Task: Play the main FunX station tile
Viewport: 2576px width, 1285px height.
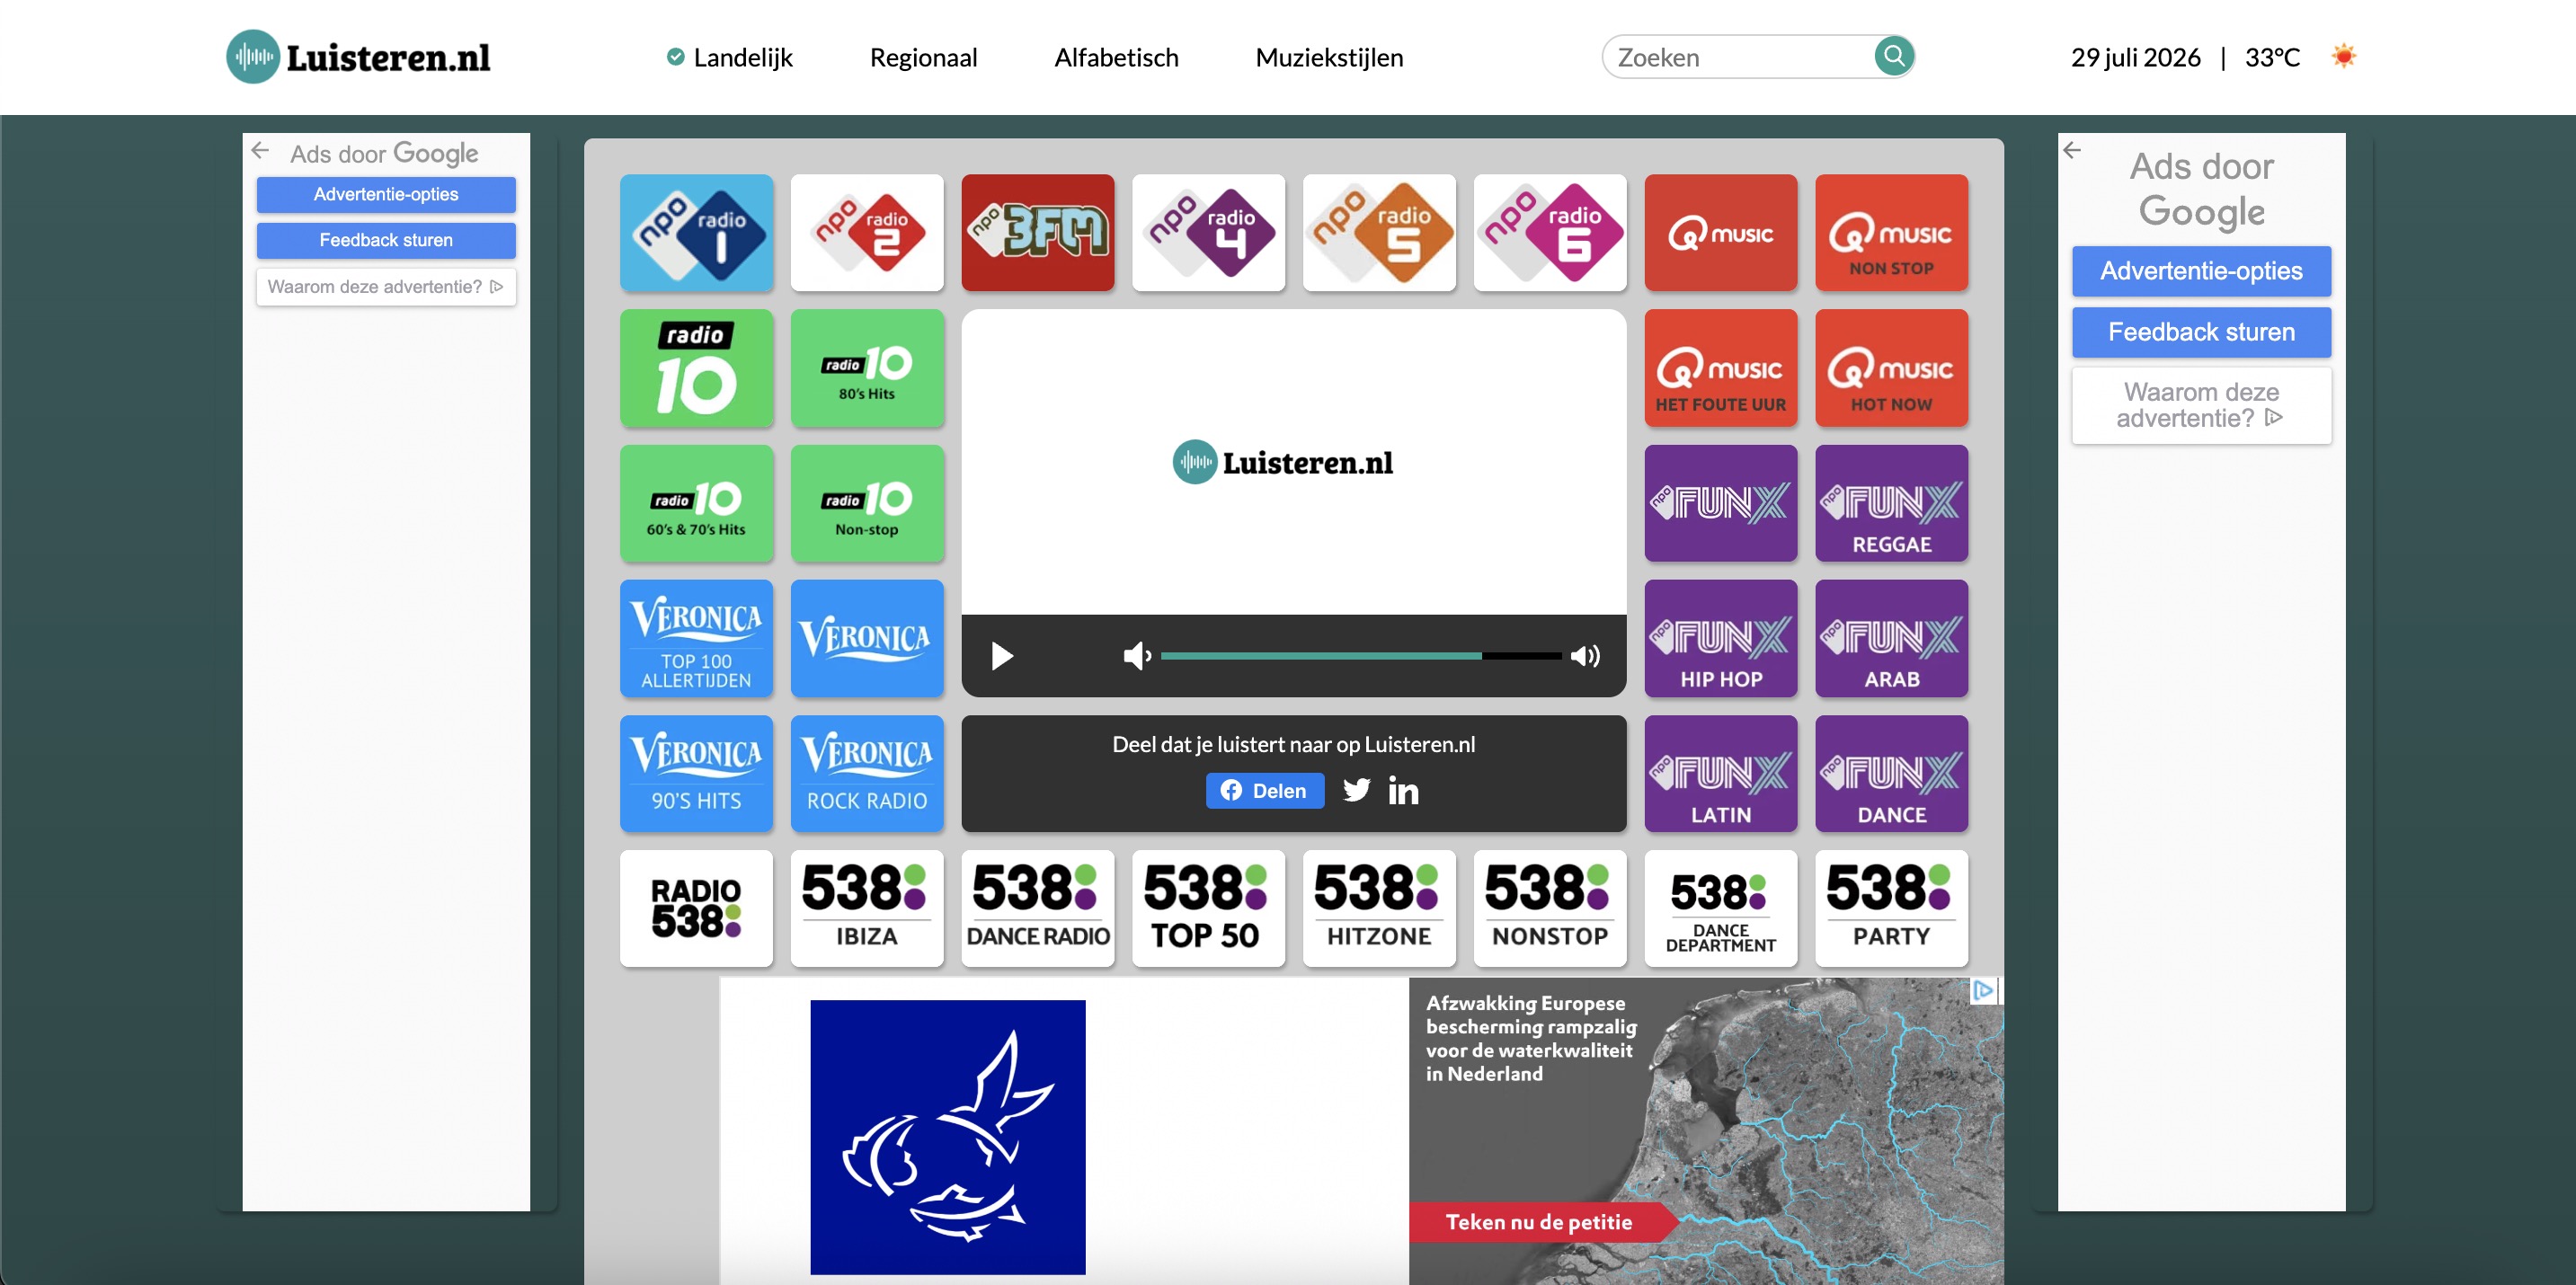Action: pyautogui.click(x=1721, y=503)
